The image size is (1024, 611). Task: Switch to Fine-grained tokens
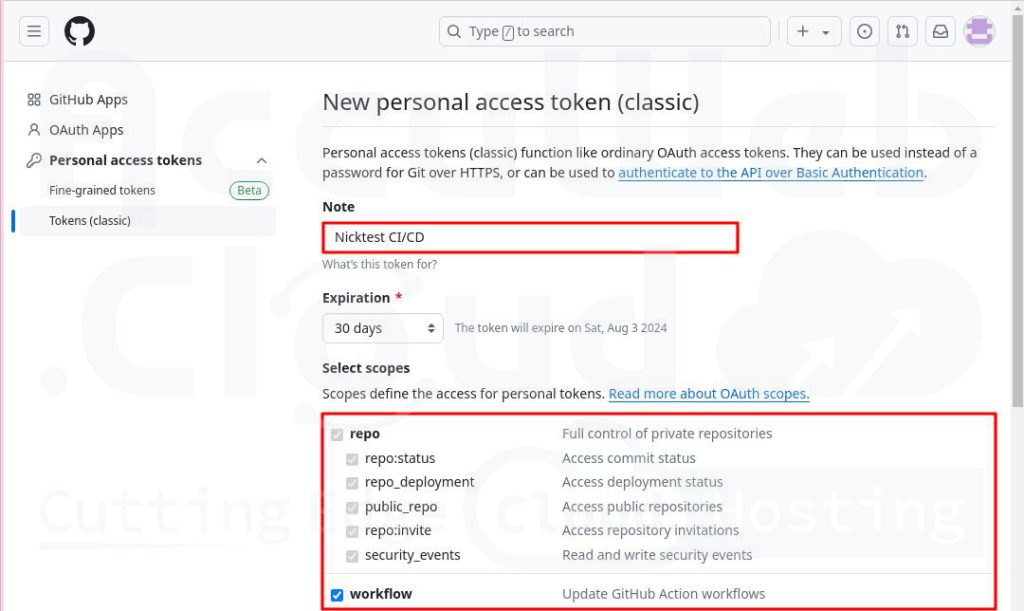pyautogui.click(x=102, y=190)
